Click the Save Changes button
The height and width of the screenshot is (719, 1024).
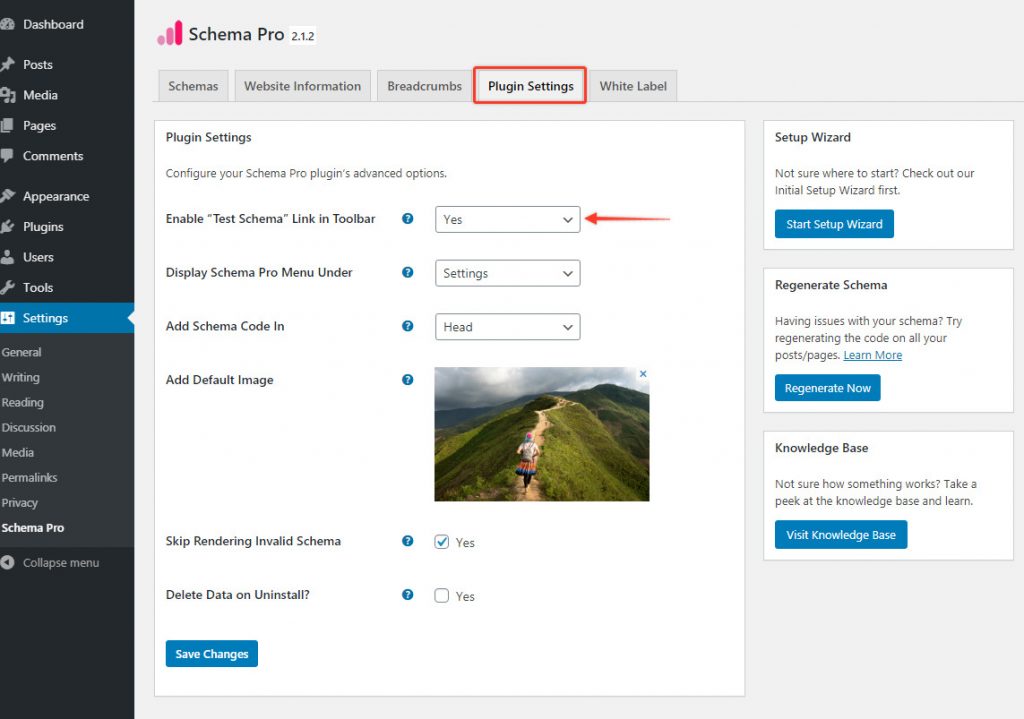[211, 654]
